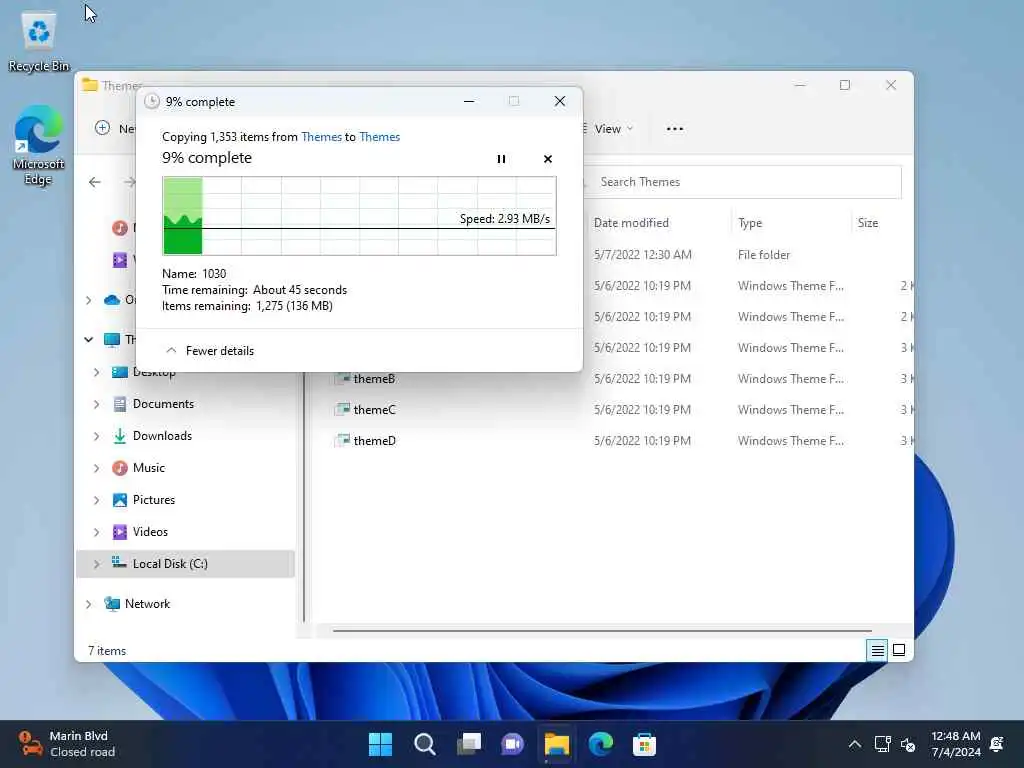The width and height of the screenshot is (1024, 768).
Task: Expand the Videos tree node
Action: point(97,532)
